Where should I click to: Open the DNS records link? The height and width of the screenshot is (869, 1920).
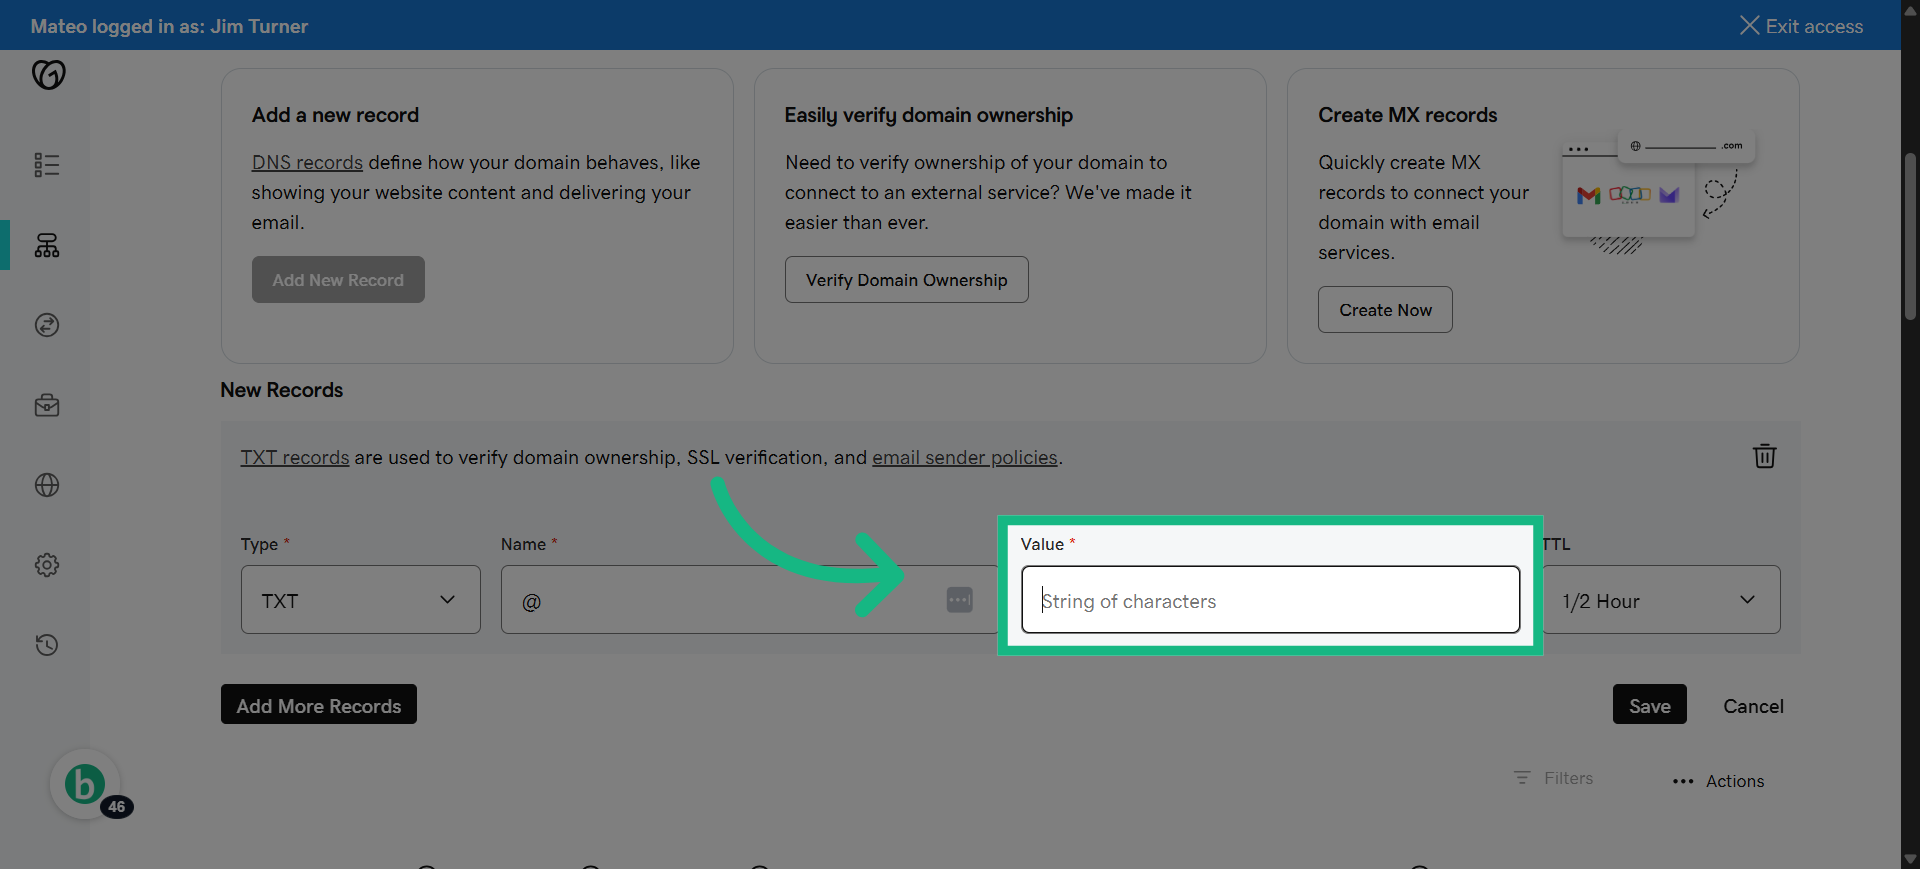[307, 162]
